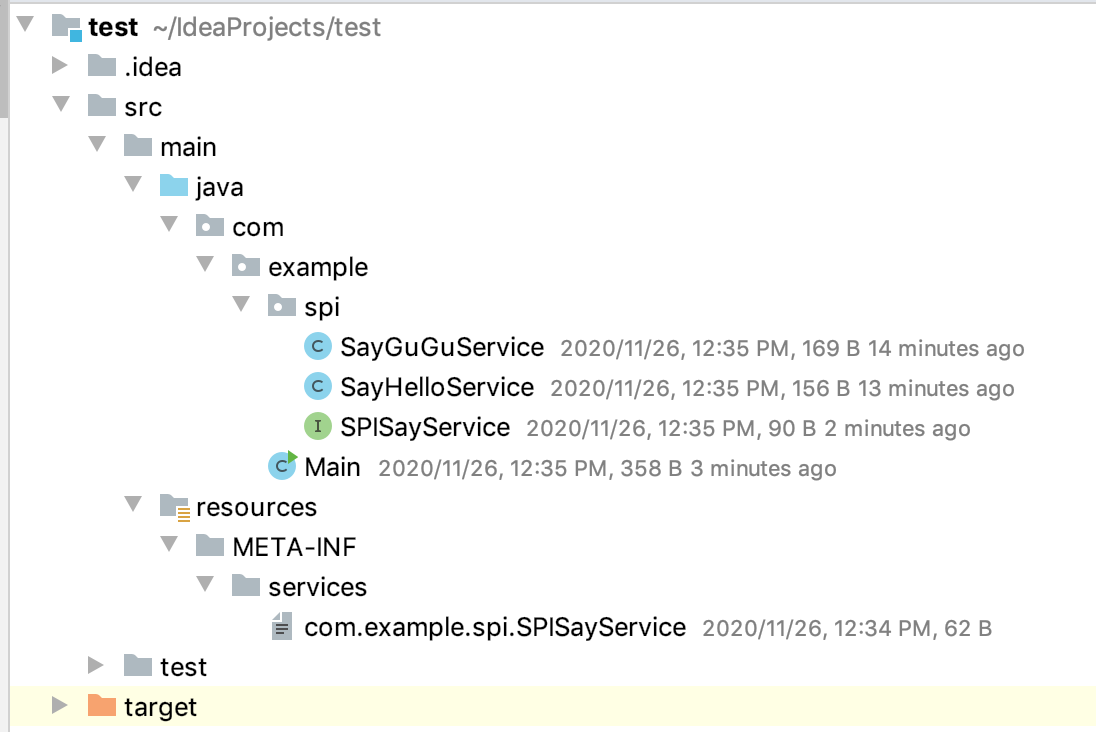Click the SayHelloService class icon
This screenshot has height=732, width=1096.
317,387
